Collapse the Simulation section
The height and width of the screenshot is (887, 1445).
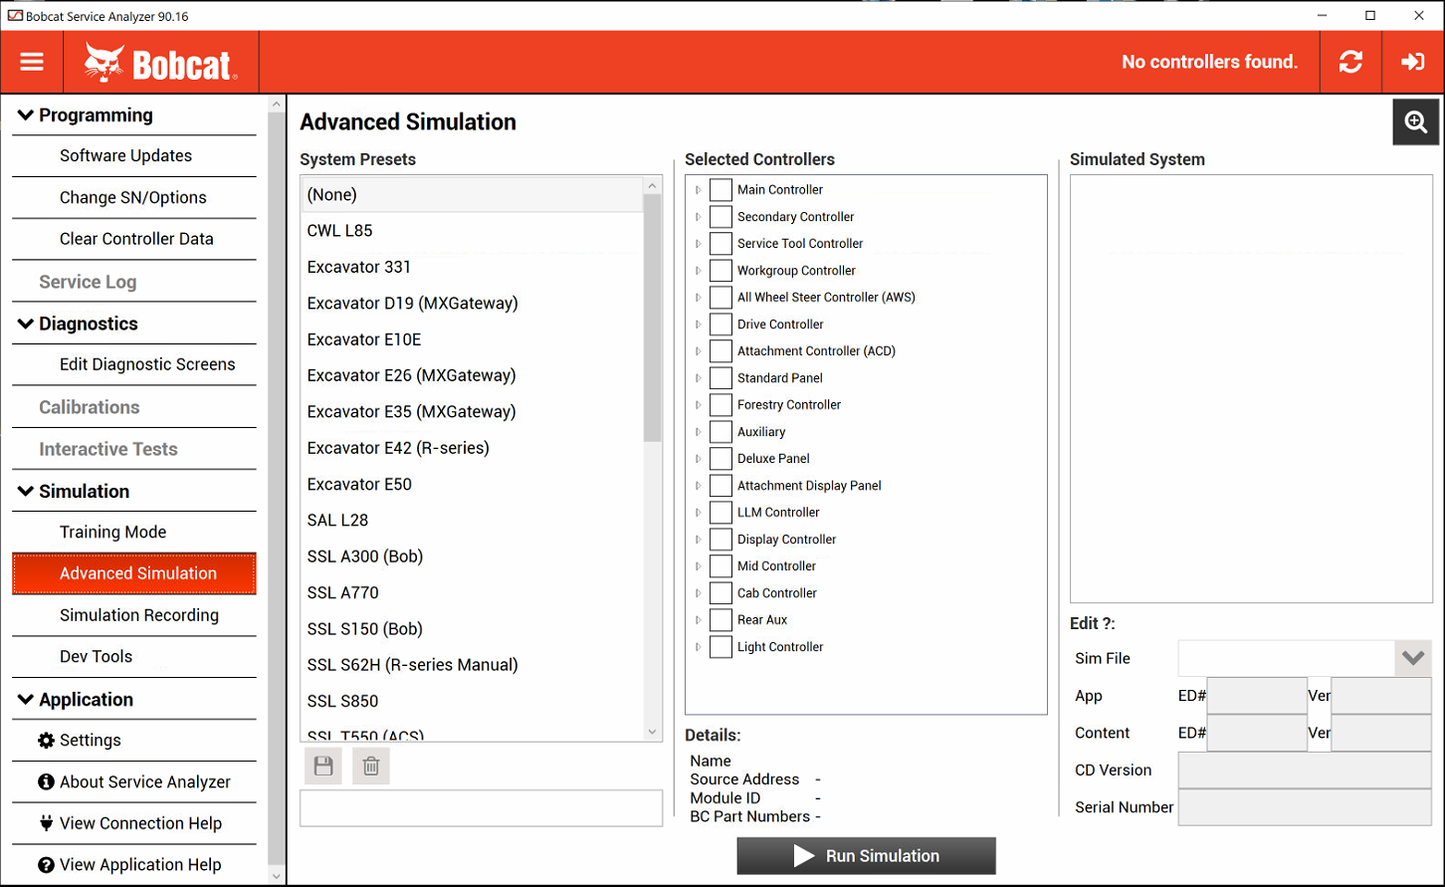26,491
